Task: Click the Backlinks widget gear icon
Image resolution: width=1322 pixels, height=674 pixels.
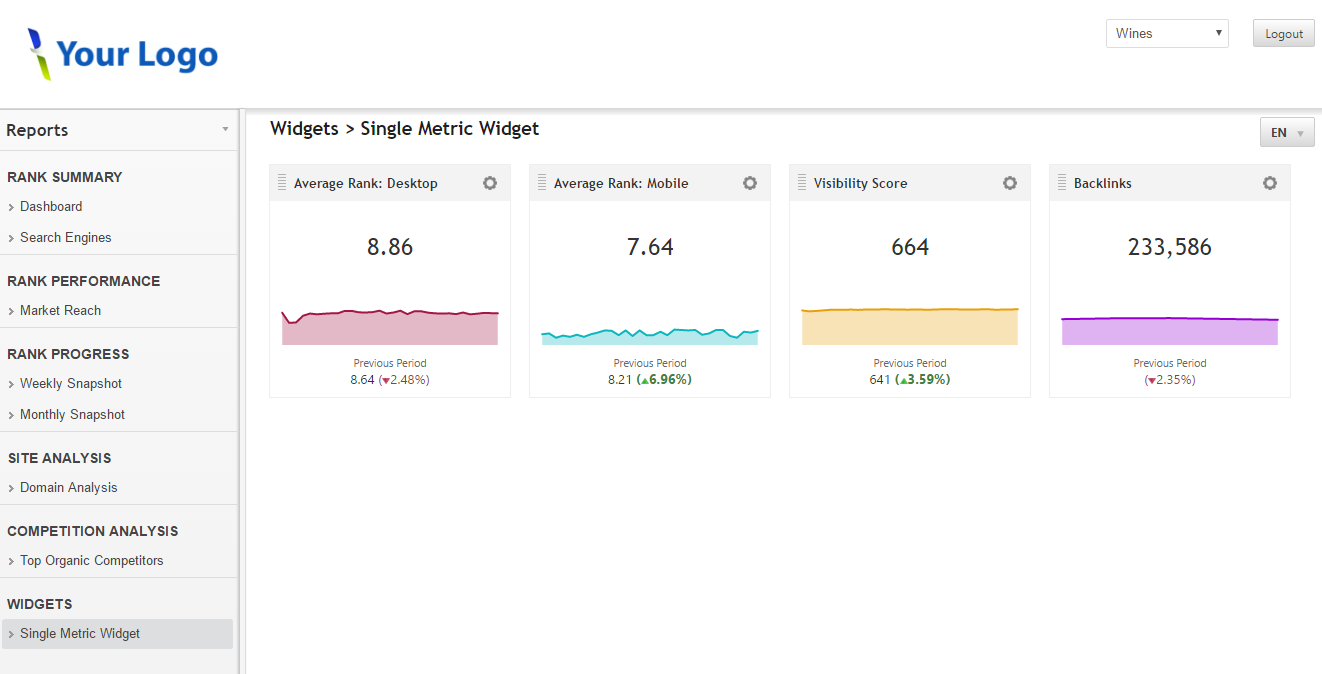Action: coord(1270,183)
